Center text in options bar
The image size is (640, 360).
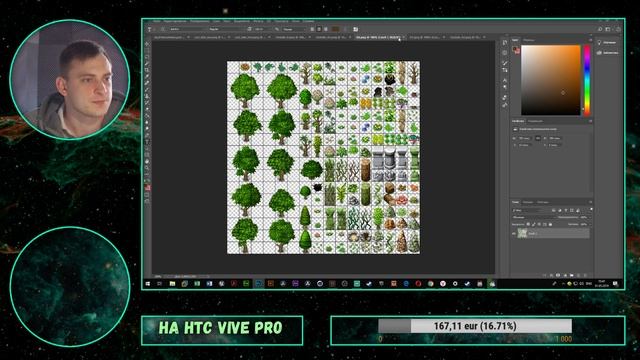(319, 29)
